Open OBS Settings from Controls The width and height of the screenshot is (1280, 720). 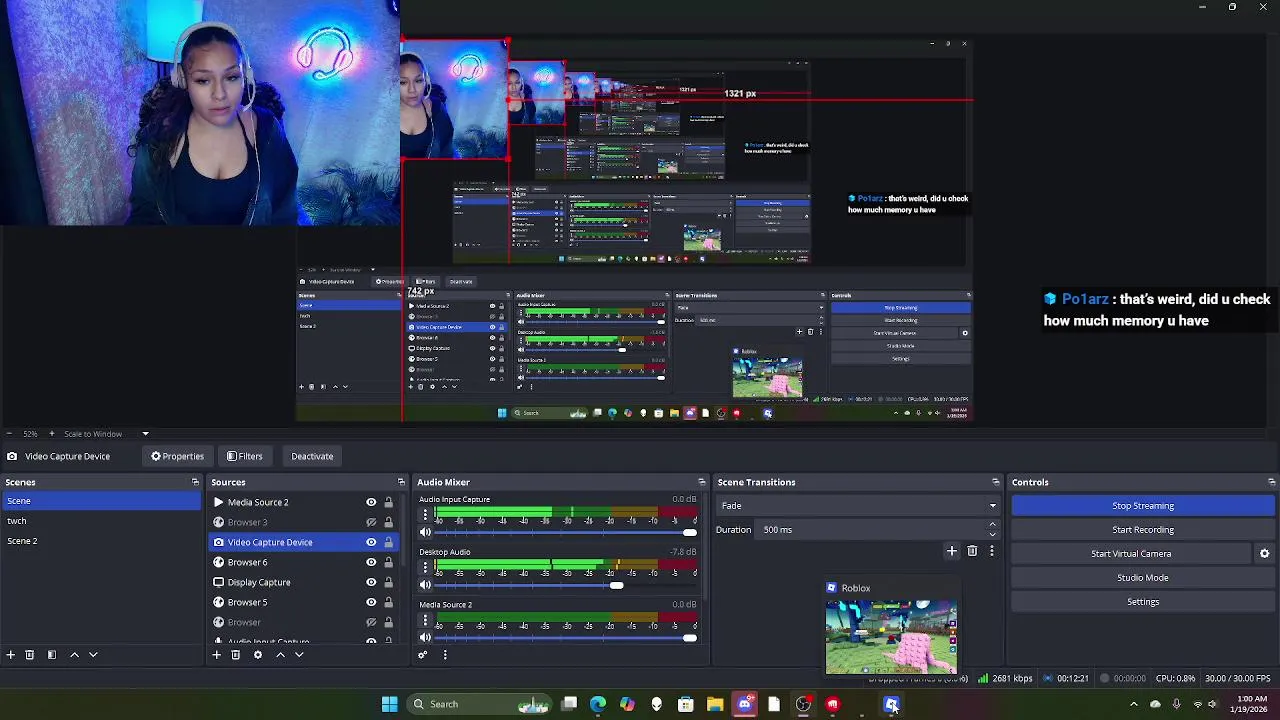(x=1143, y=602)
